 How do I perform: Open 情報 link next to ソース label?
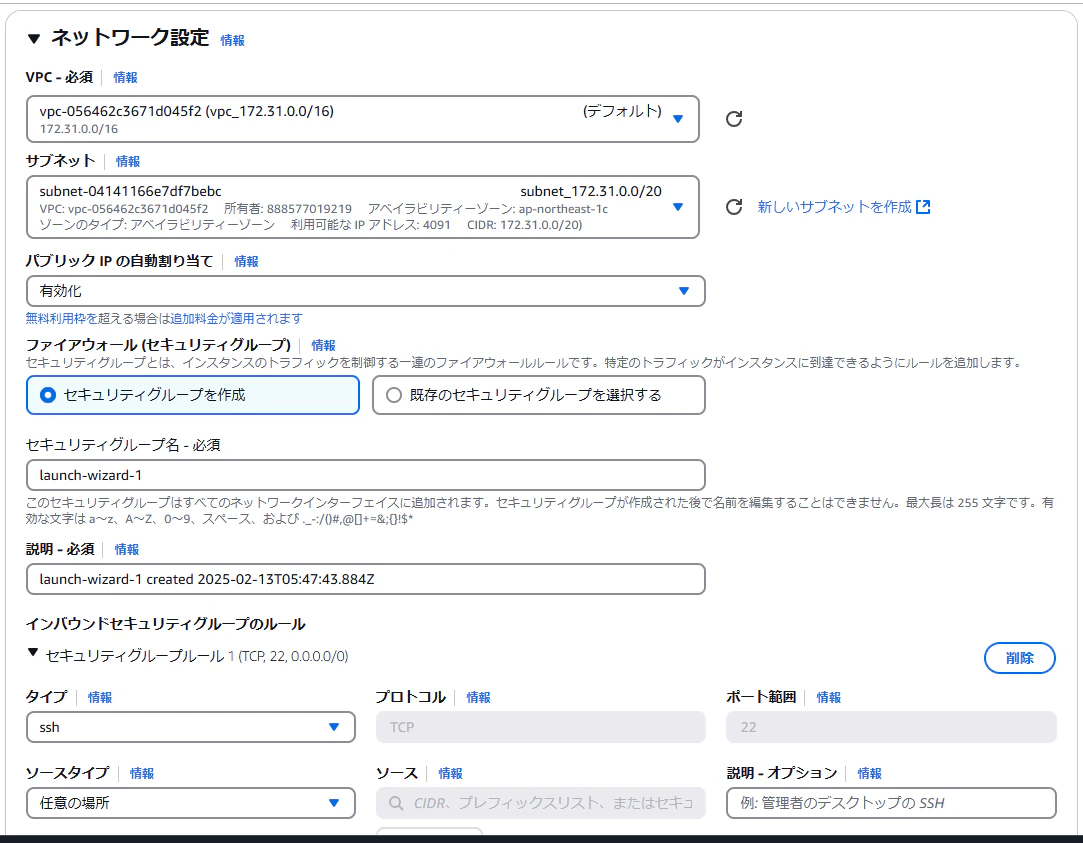(x=450, y=773)
